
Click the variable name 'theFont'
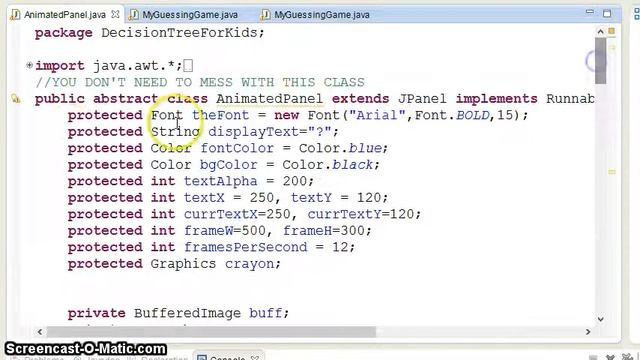point(220,115)
